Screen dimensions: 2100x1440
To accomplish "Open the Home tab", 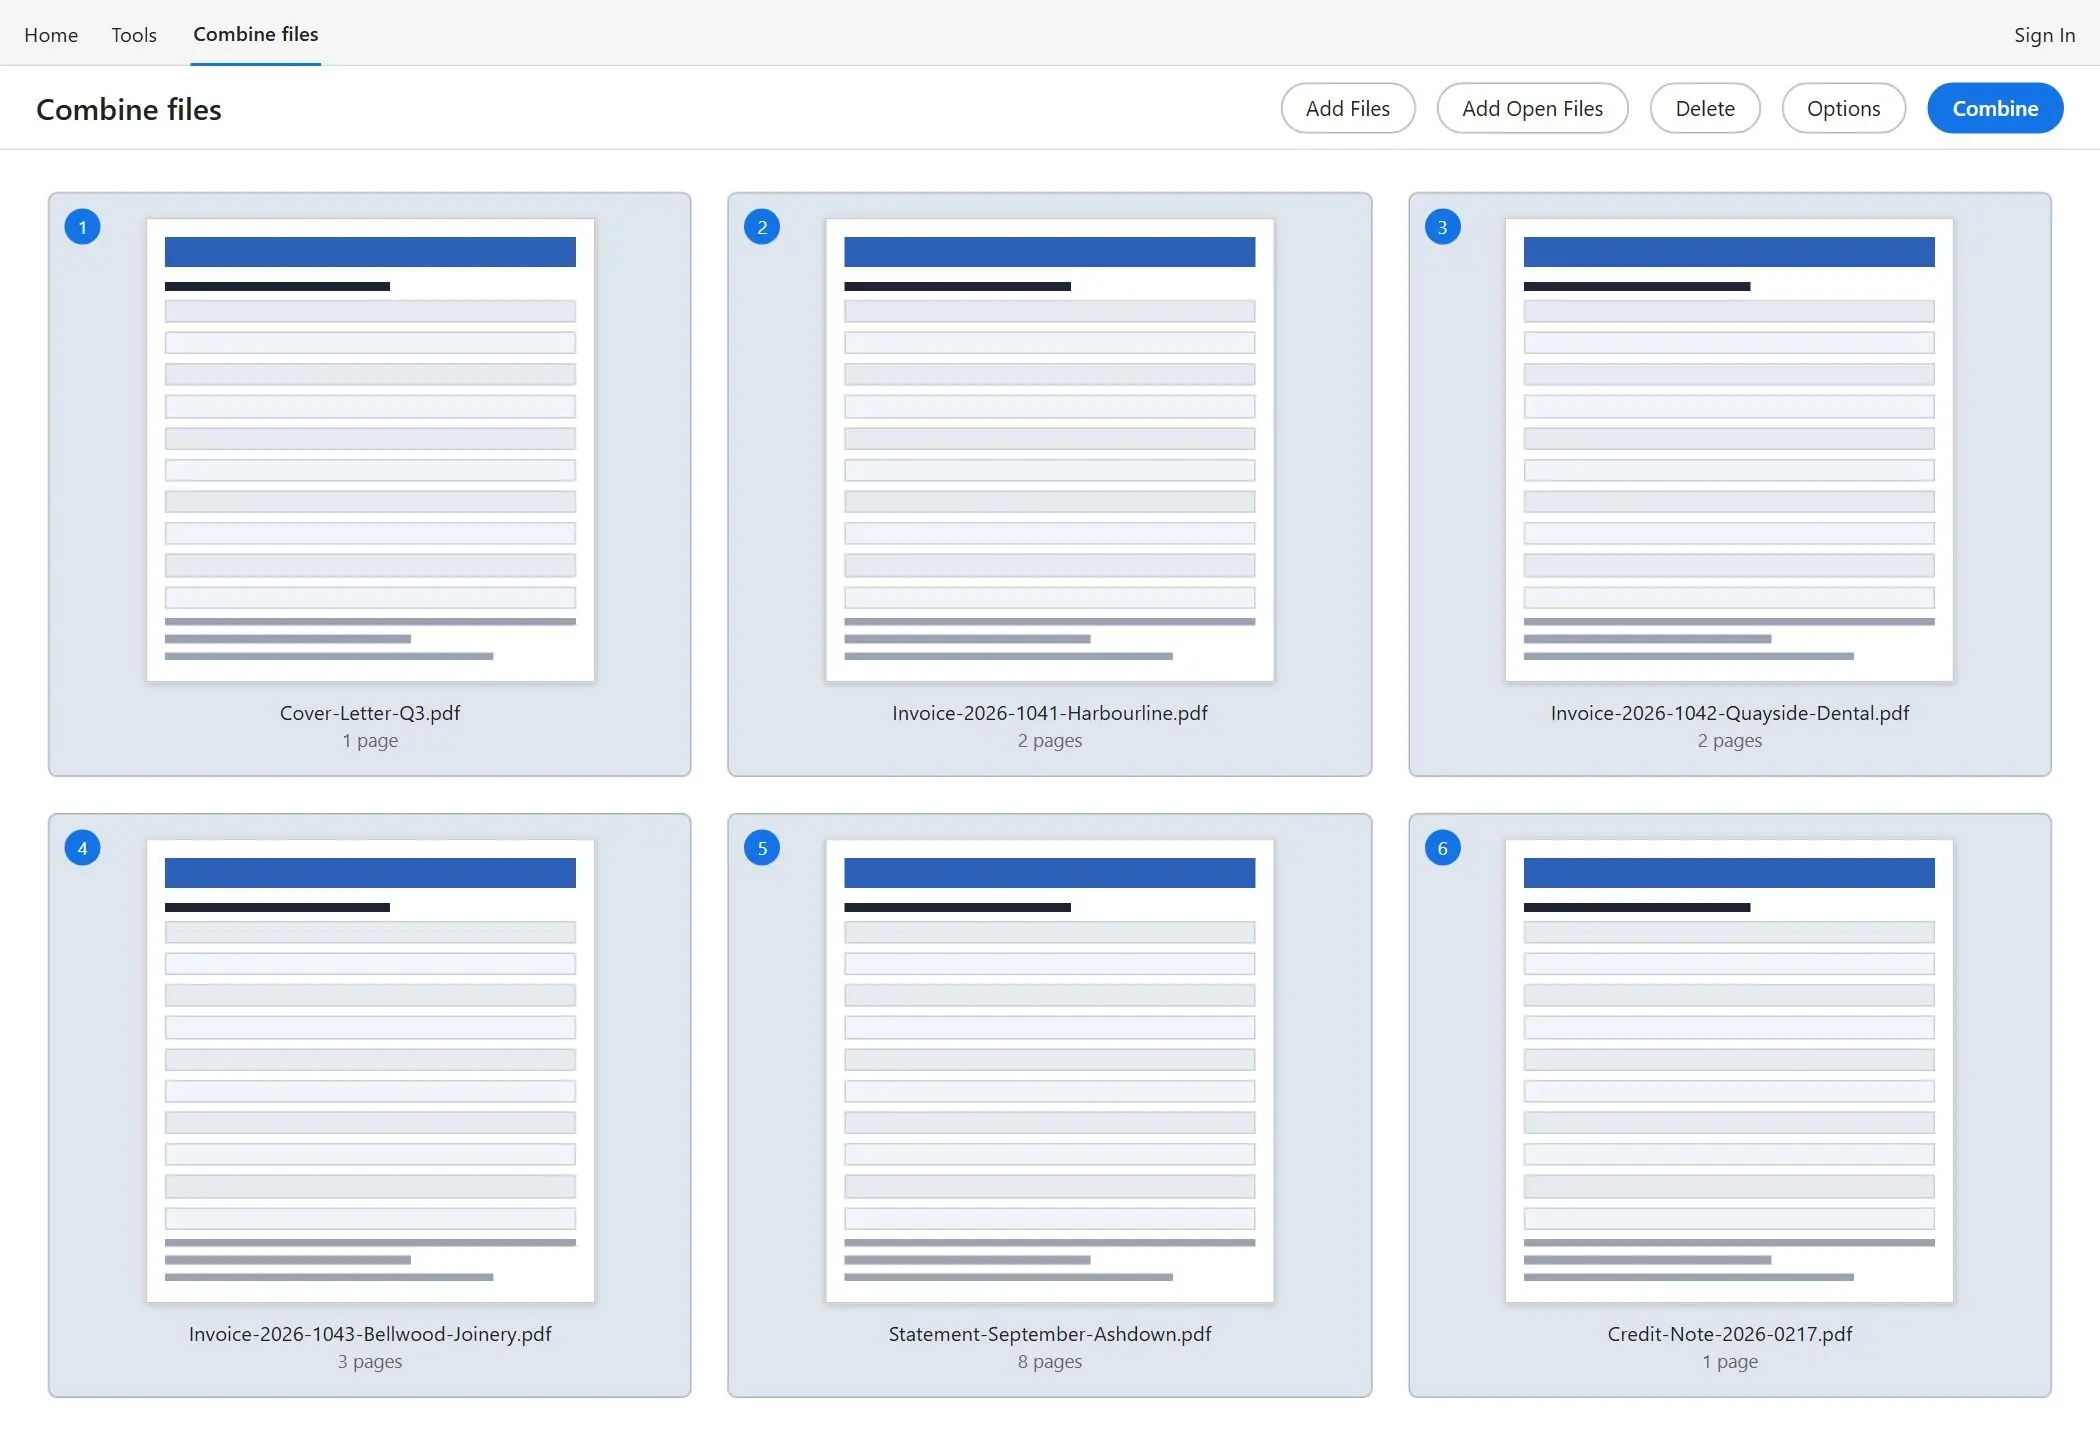I will tap(51, 35).
